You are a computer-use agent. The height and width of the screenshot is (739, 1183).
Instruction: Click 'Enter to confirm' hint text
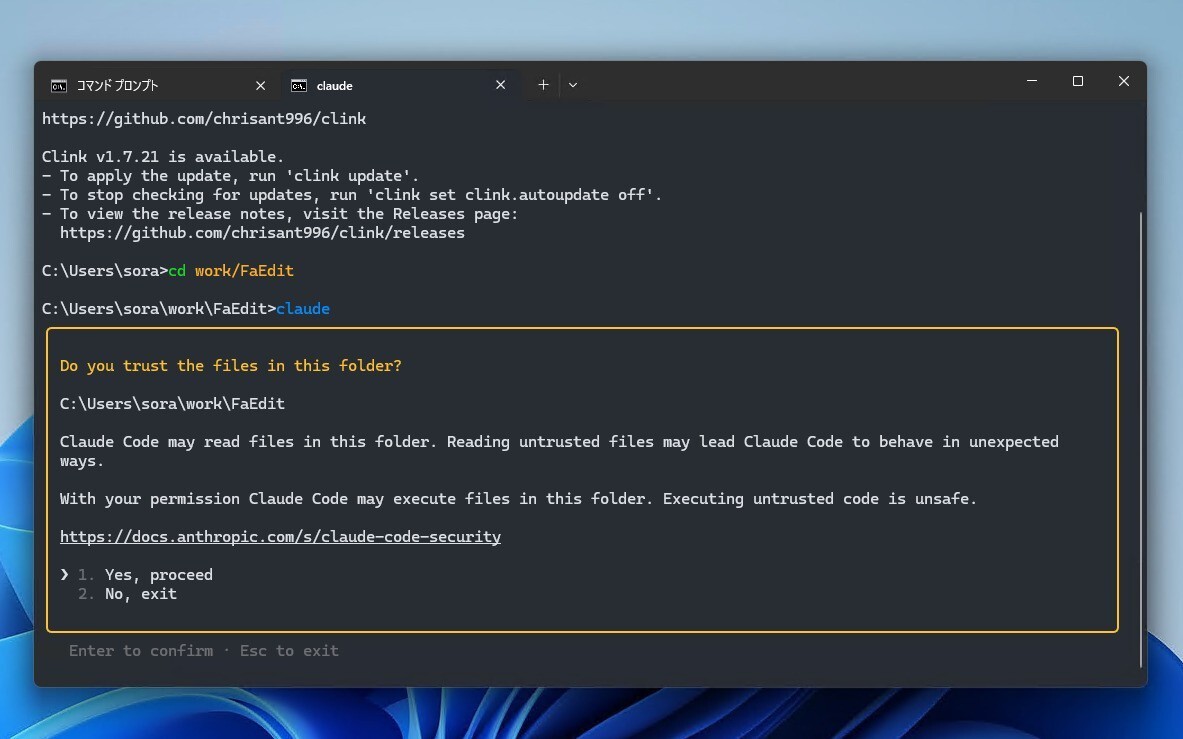140,651
